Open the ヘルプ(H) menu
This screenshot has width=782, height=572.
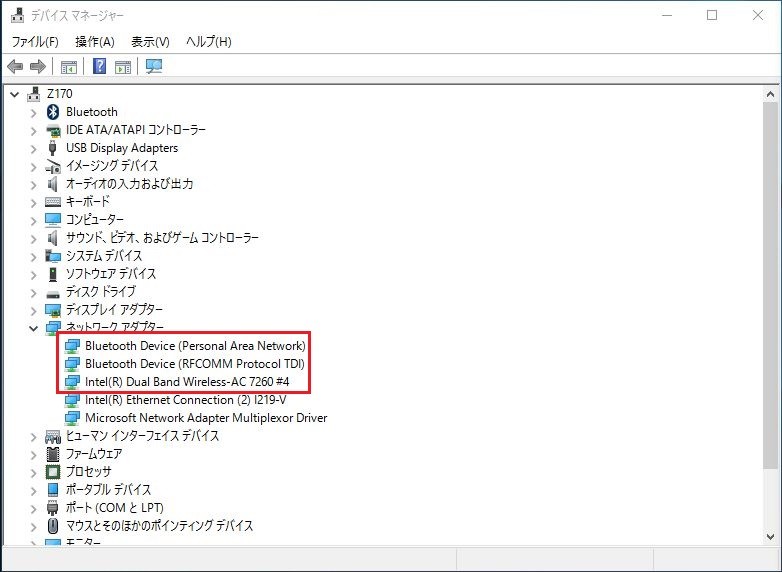click(x=208, y=41)
